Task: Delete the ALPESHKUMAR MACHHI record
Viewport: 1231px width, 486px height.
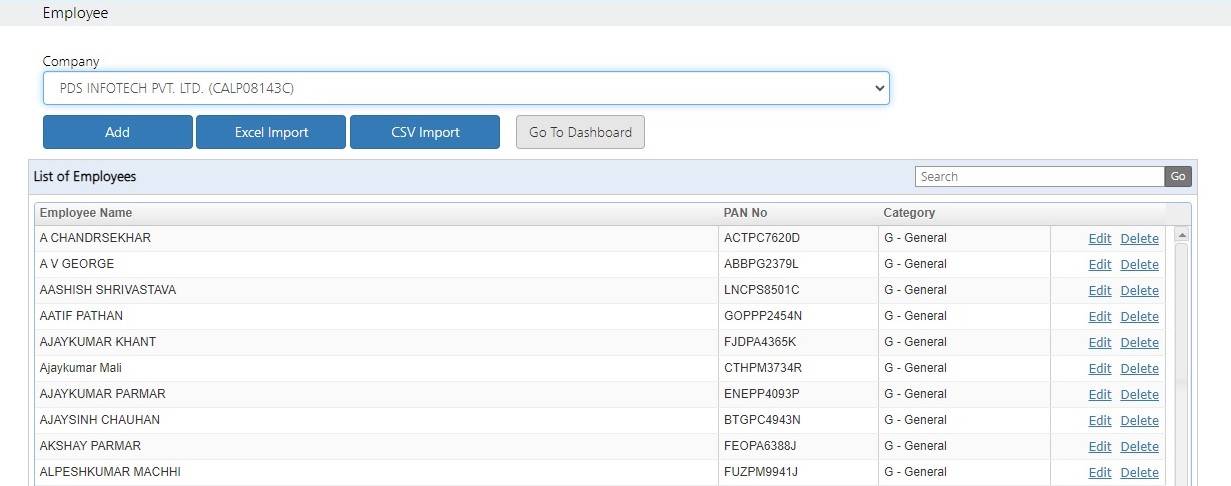Action: click(1140, 473)
